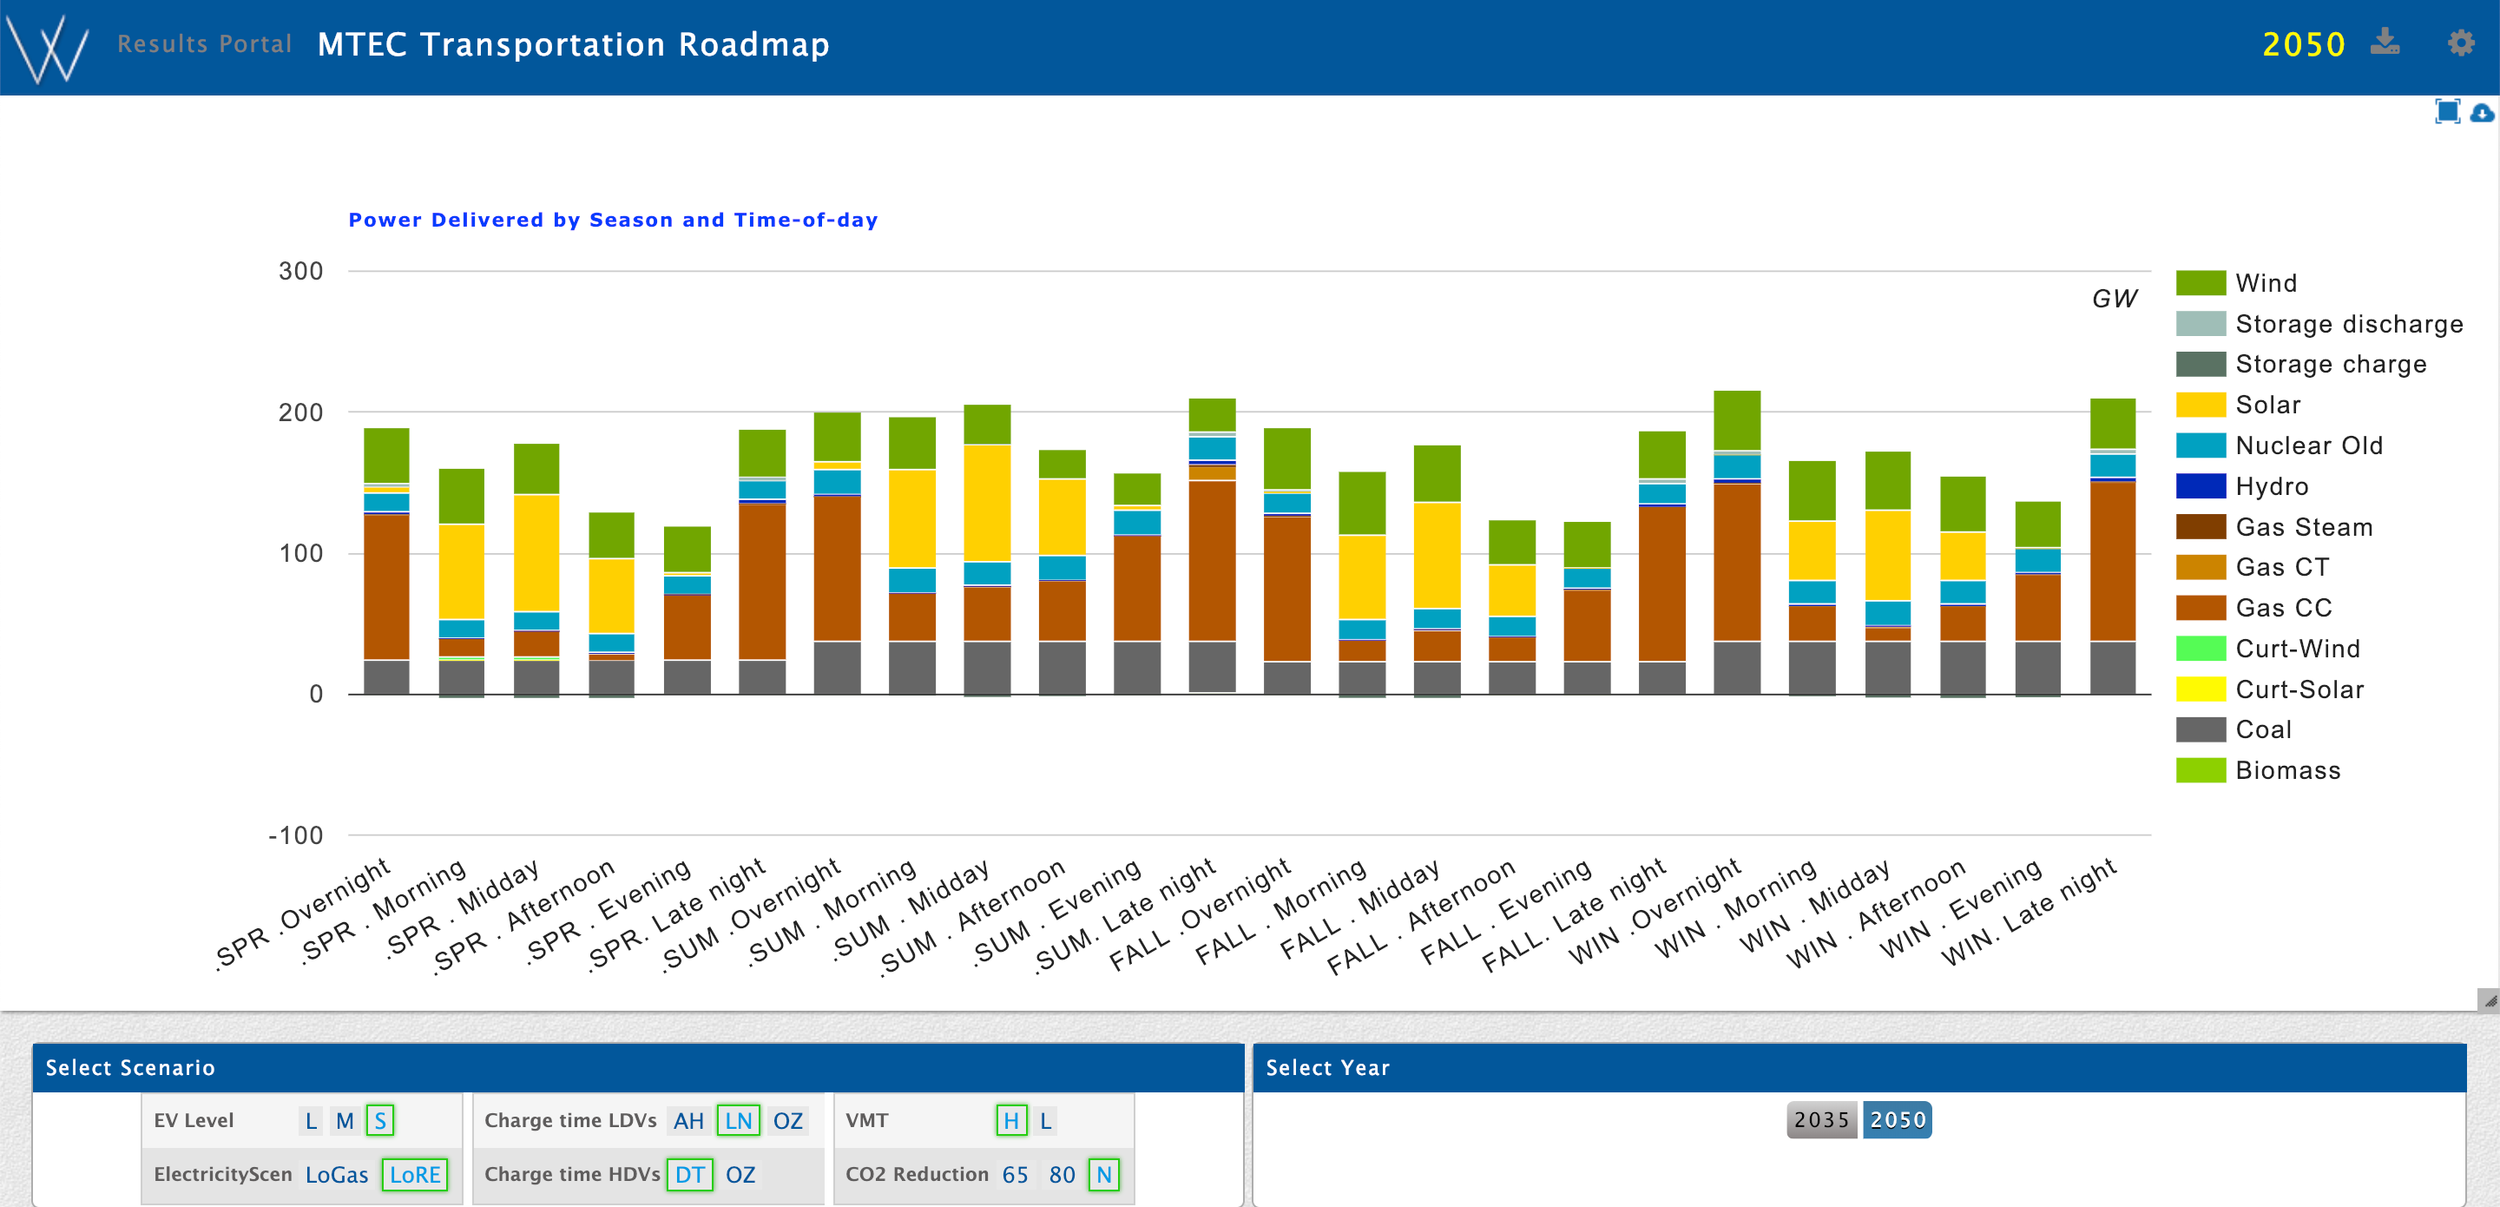Open the Results Portal link

point(205,44)
